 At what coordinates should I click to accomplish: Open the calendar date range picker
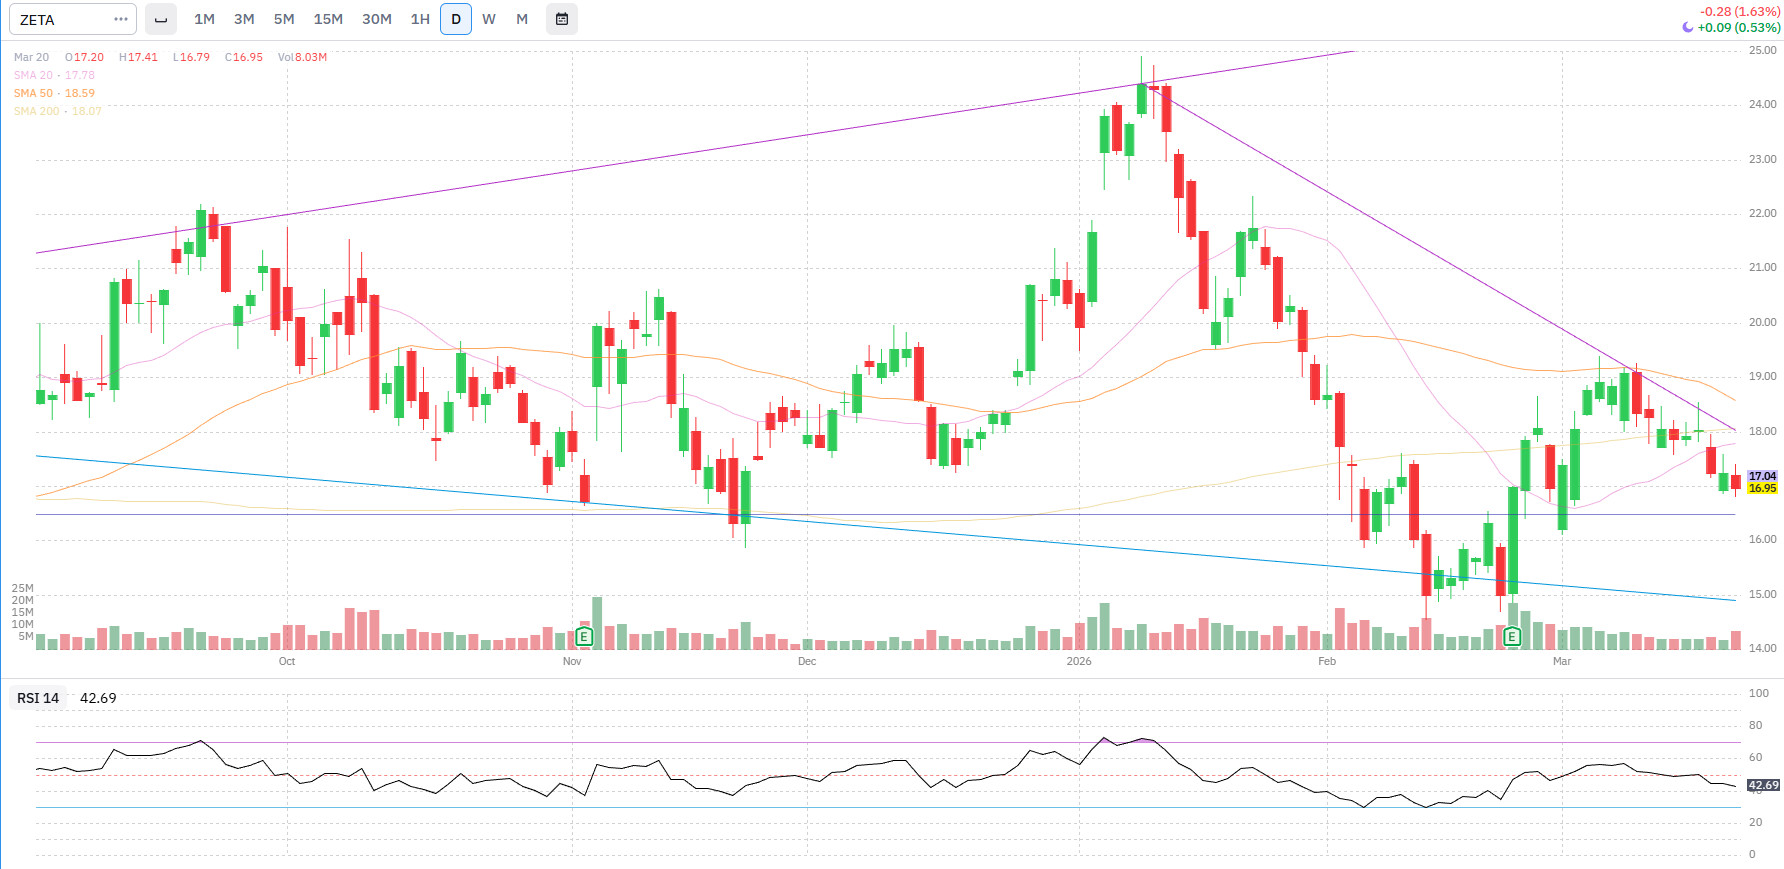point(562,19)
